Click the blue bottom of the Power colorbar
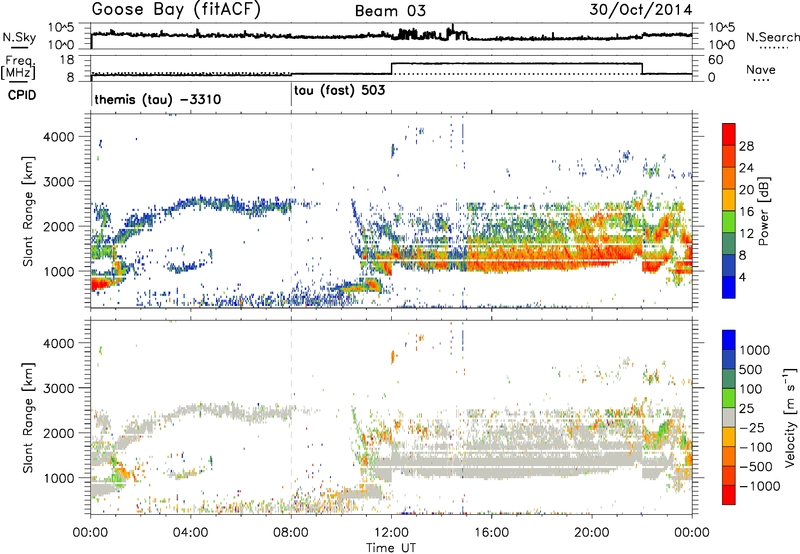Viewport: 800px width, 554px height. click(729, 287)
